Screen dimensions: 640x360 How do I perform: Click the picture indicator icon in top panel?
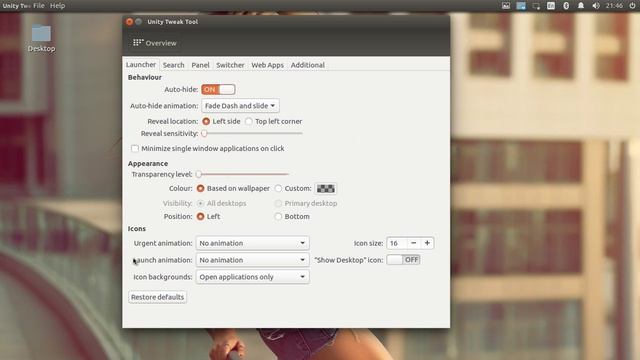pos(506,6)
